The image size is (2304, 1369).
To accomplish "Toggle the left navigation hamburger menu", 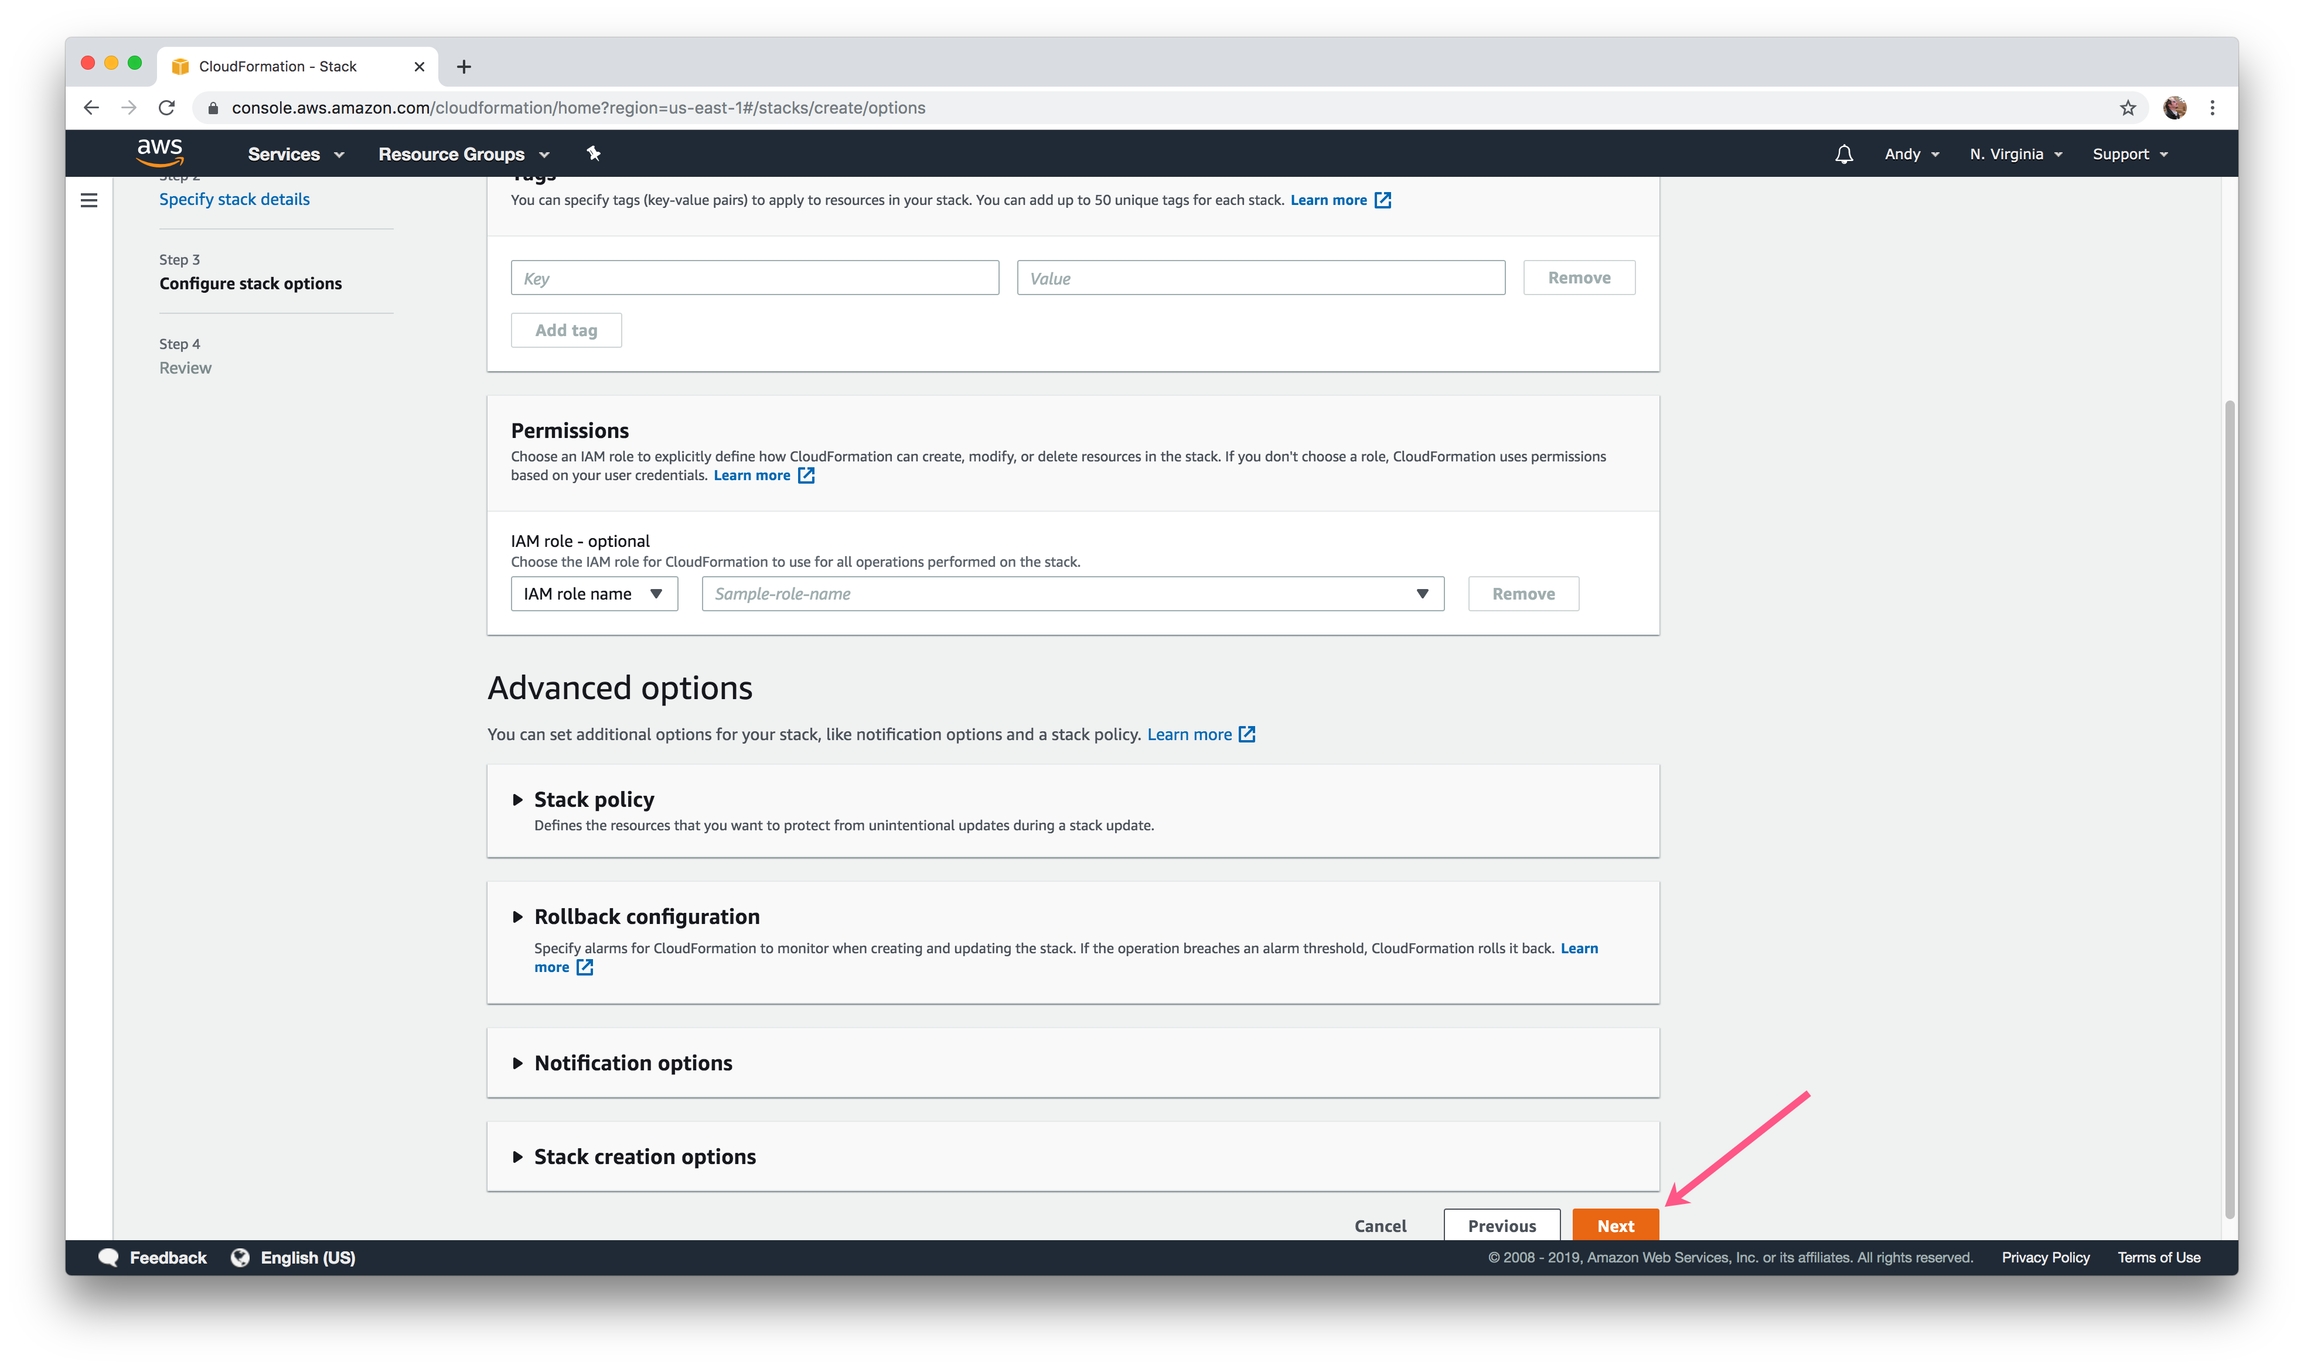I will (x=89, y=200).
